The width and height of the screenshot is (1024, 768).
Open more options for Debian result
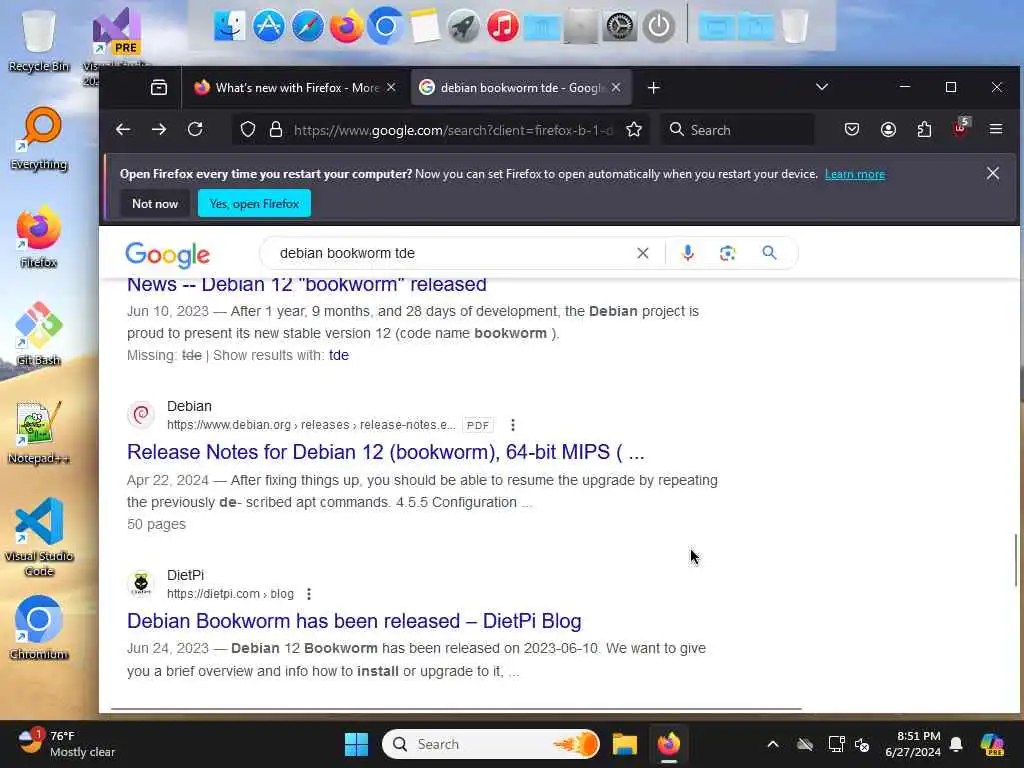coord(513,425)
